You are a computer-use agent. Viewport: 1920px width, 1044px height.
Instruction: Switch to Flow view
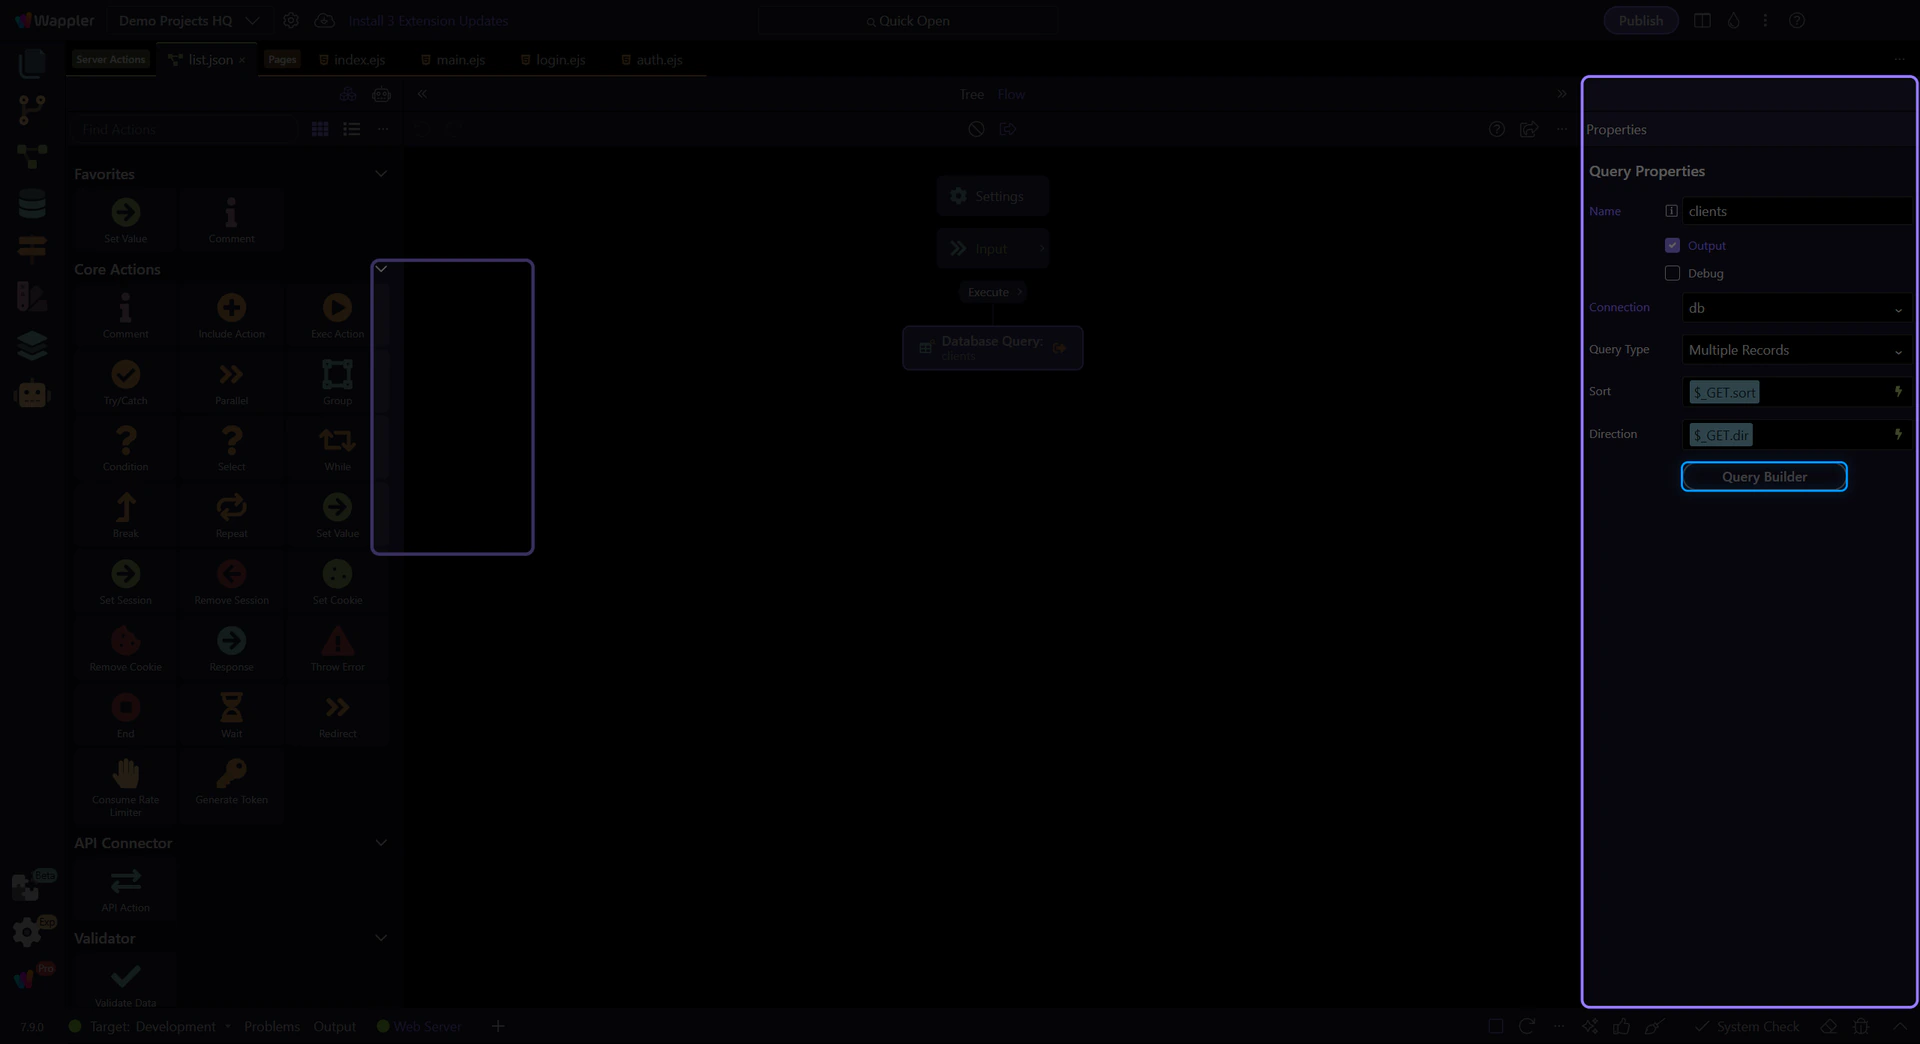1011,95
